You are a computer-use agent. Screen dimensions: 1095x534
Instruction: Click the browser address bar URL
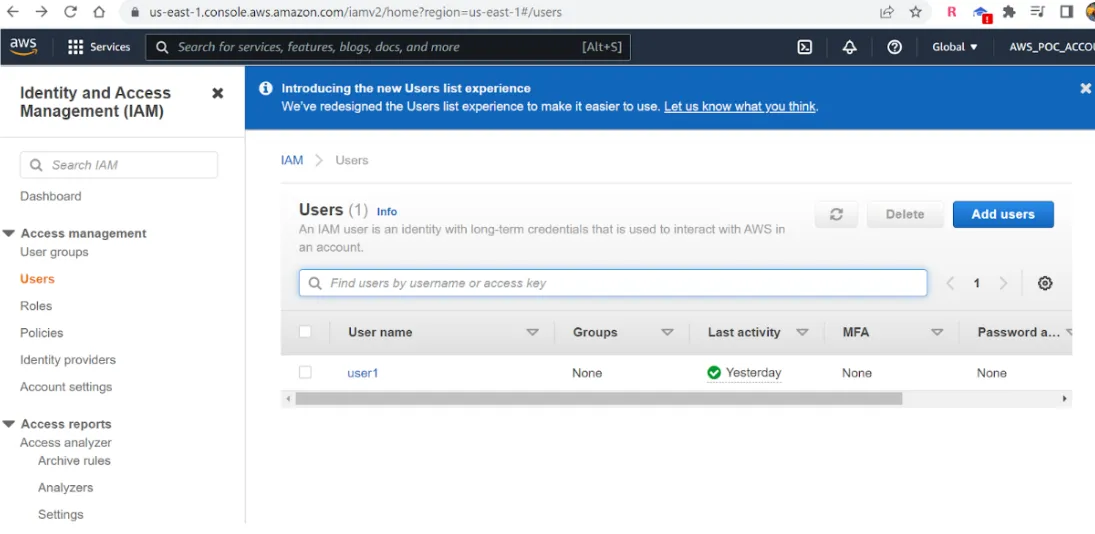pos(355,12)
